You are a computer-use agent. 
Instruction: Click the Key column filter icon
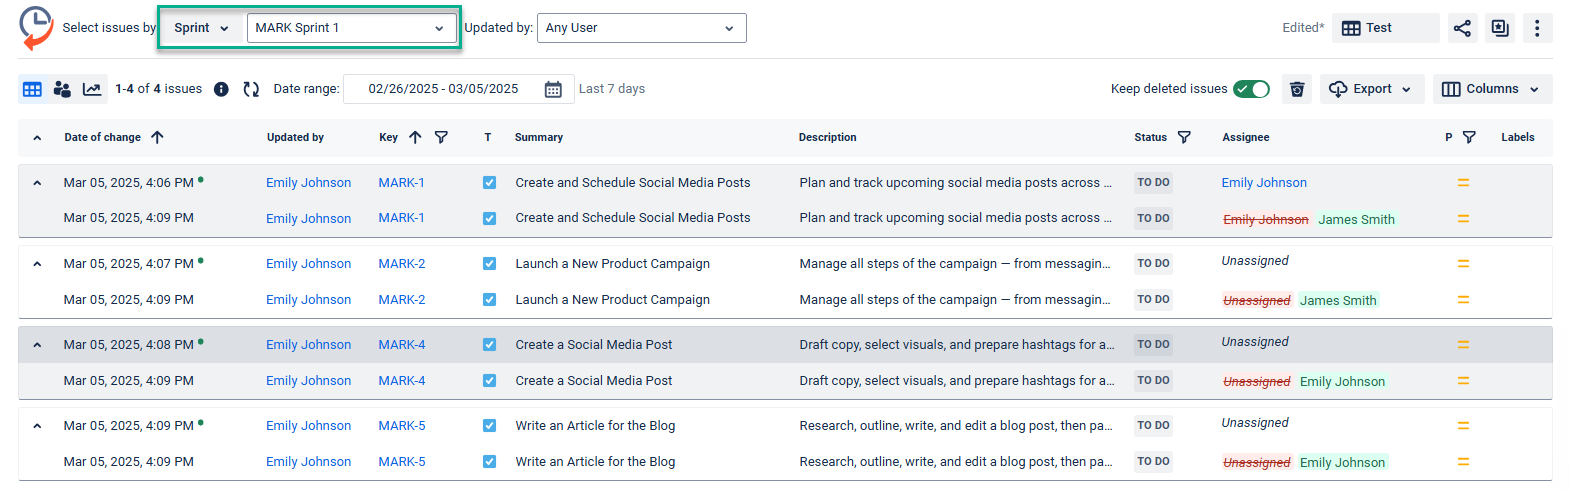coord(441,137)
